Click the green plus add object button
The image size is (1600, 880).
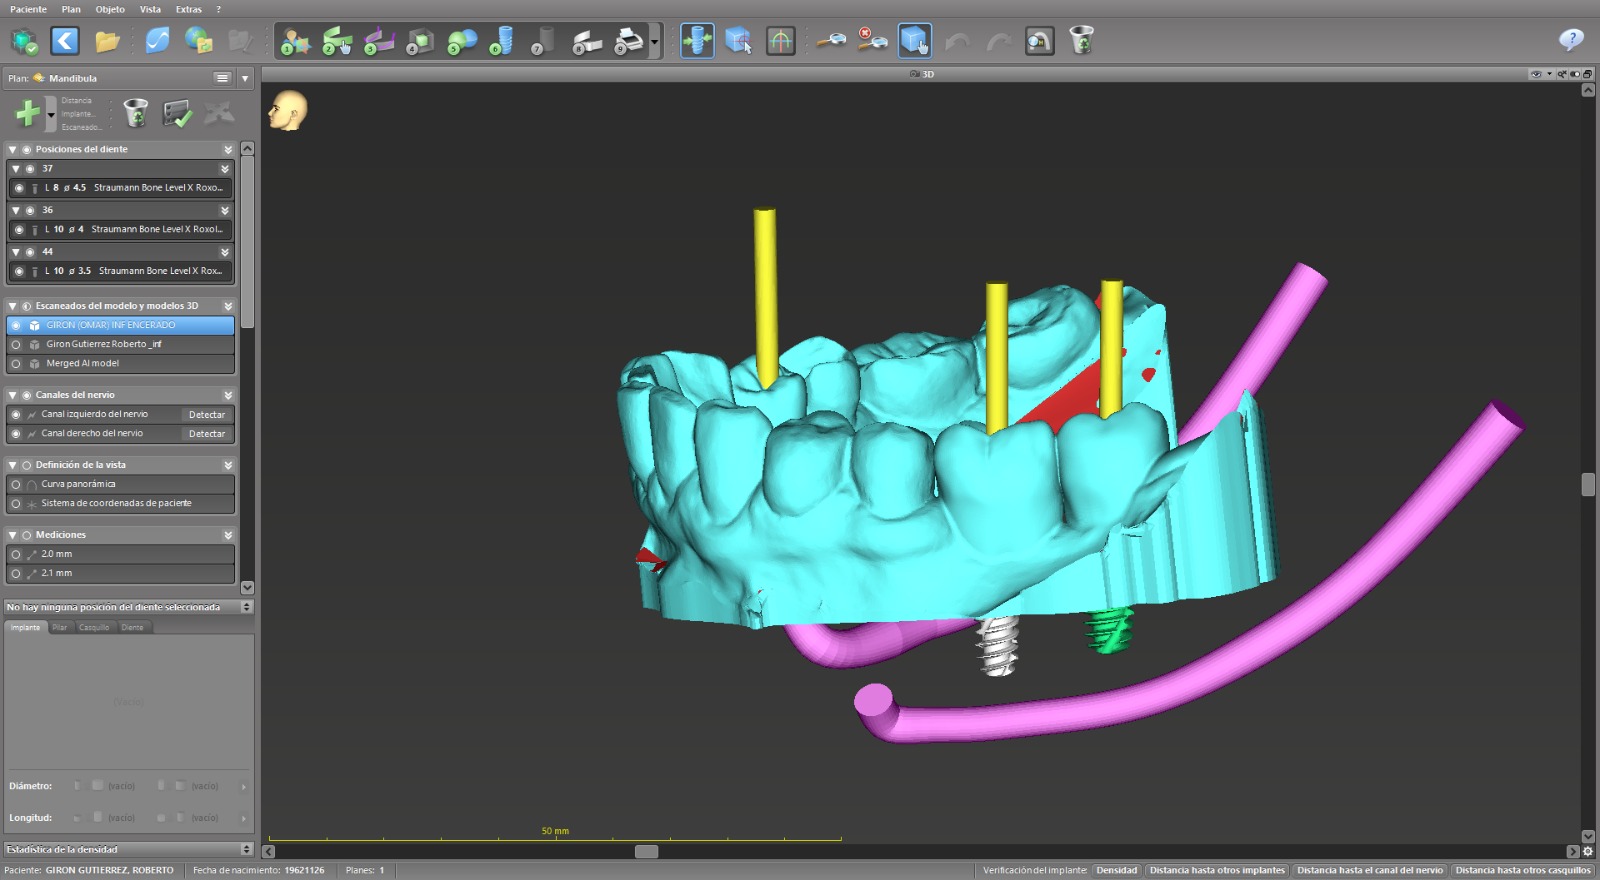27,113
